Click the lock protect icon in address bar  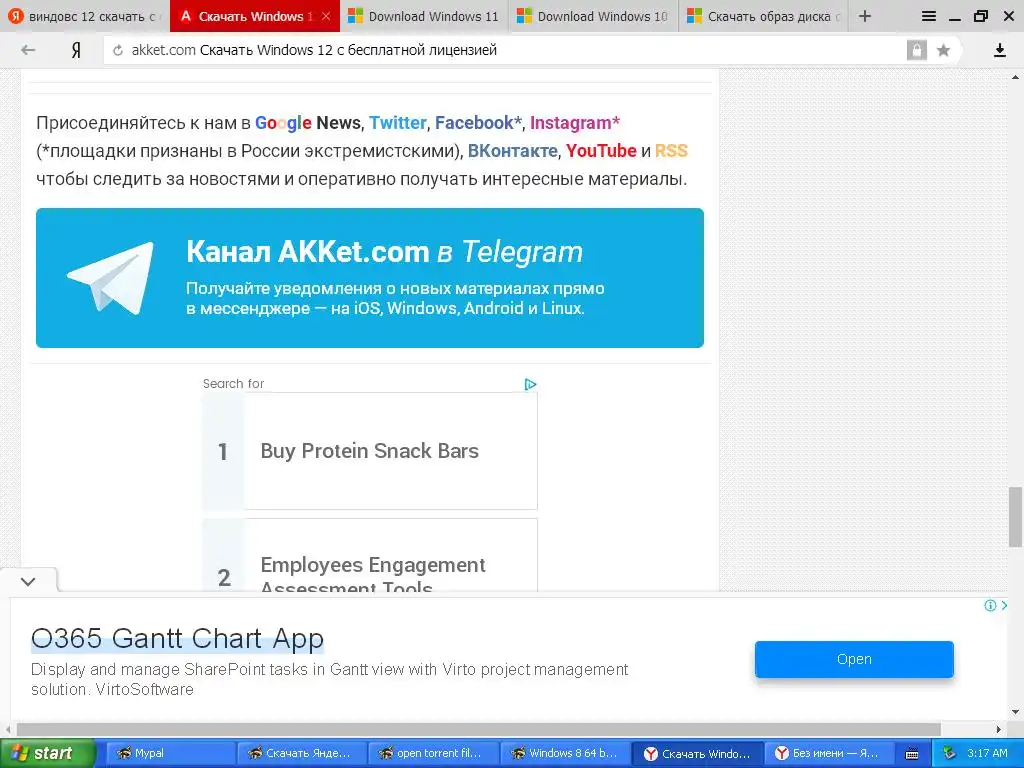(916, 50)
